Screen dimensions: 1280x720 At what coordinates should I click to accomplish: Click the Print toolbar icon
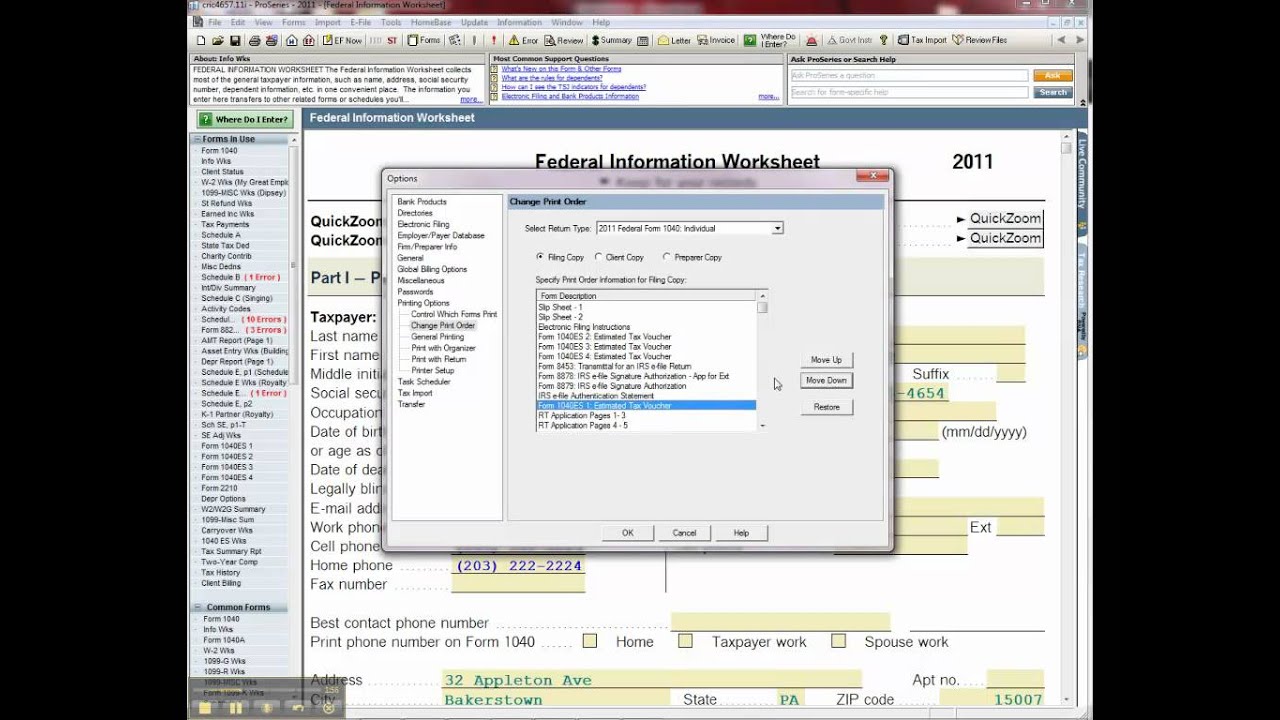255,41
